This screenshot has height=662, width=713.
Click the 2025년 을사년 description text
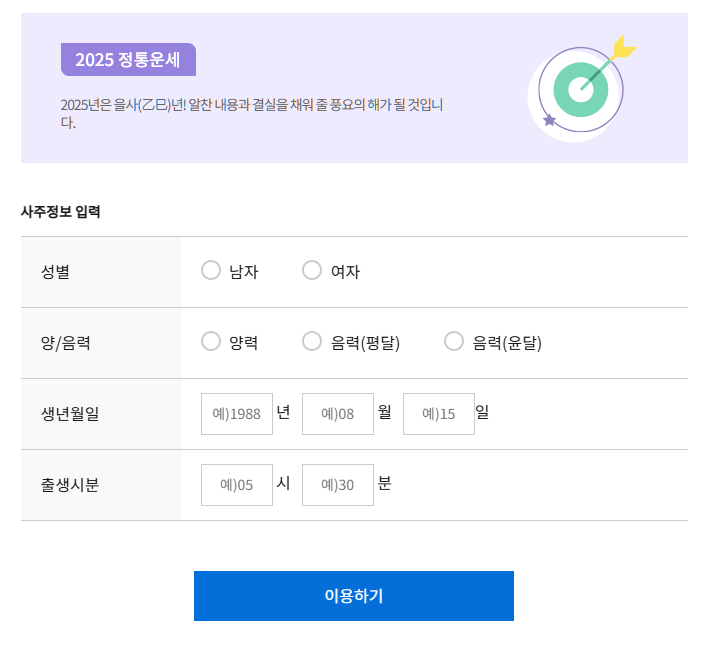click(x=251, y=113)
